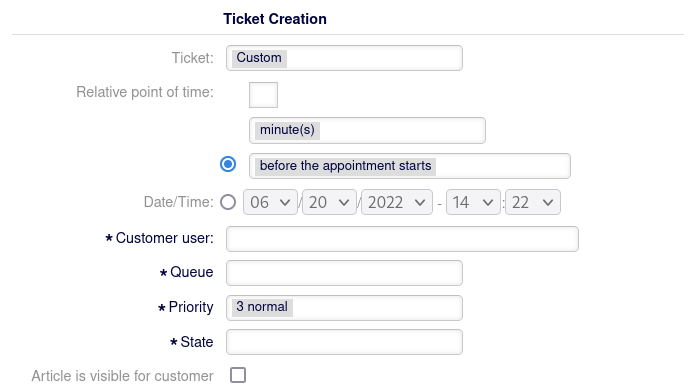Open the year dropdown showing 2022
The width and height of the screenshot is (693, 388).
click(x=396, y=202)
